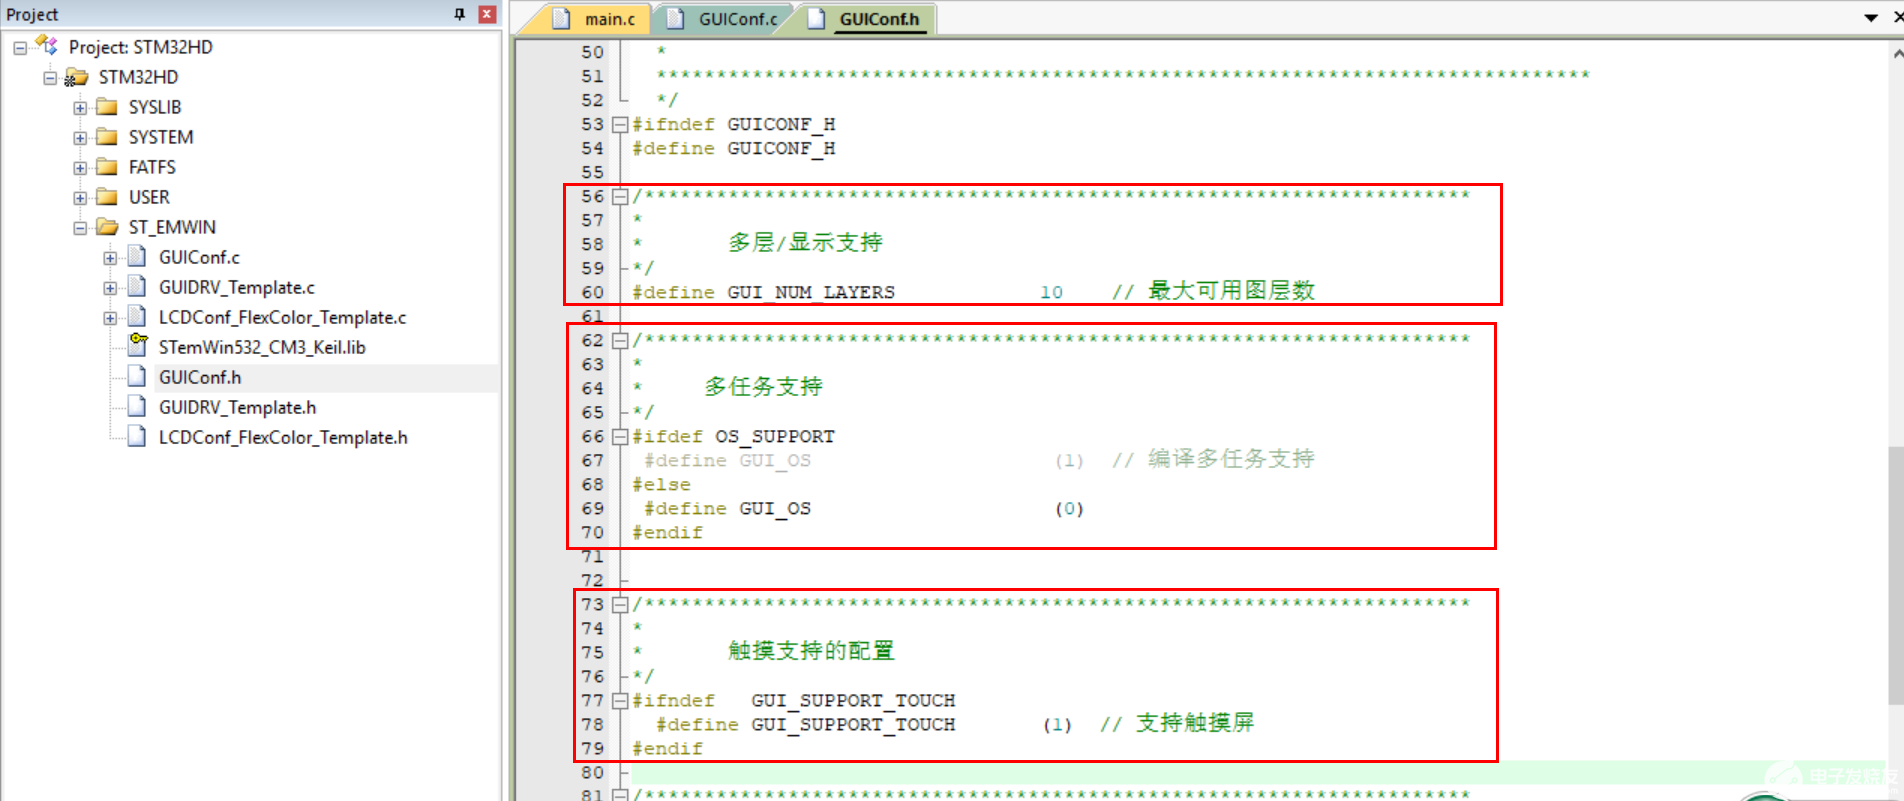Click GUI_NUM_LAYERS on line 60

(x=811, y=292)
